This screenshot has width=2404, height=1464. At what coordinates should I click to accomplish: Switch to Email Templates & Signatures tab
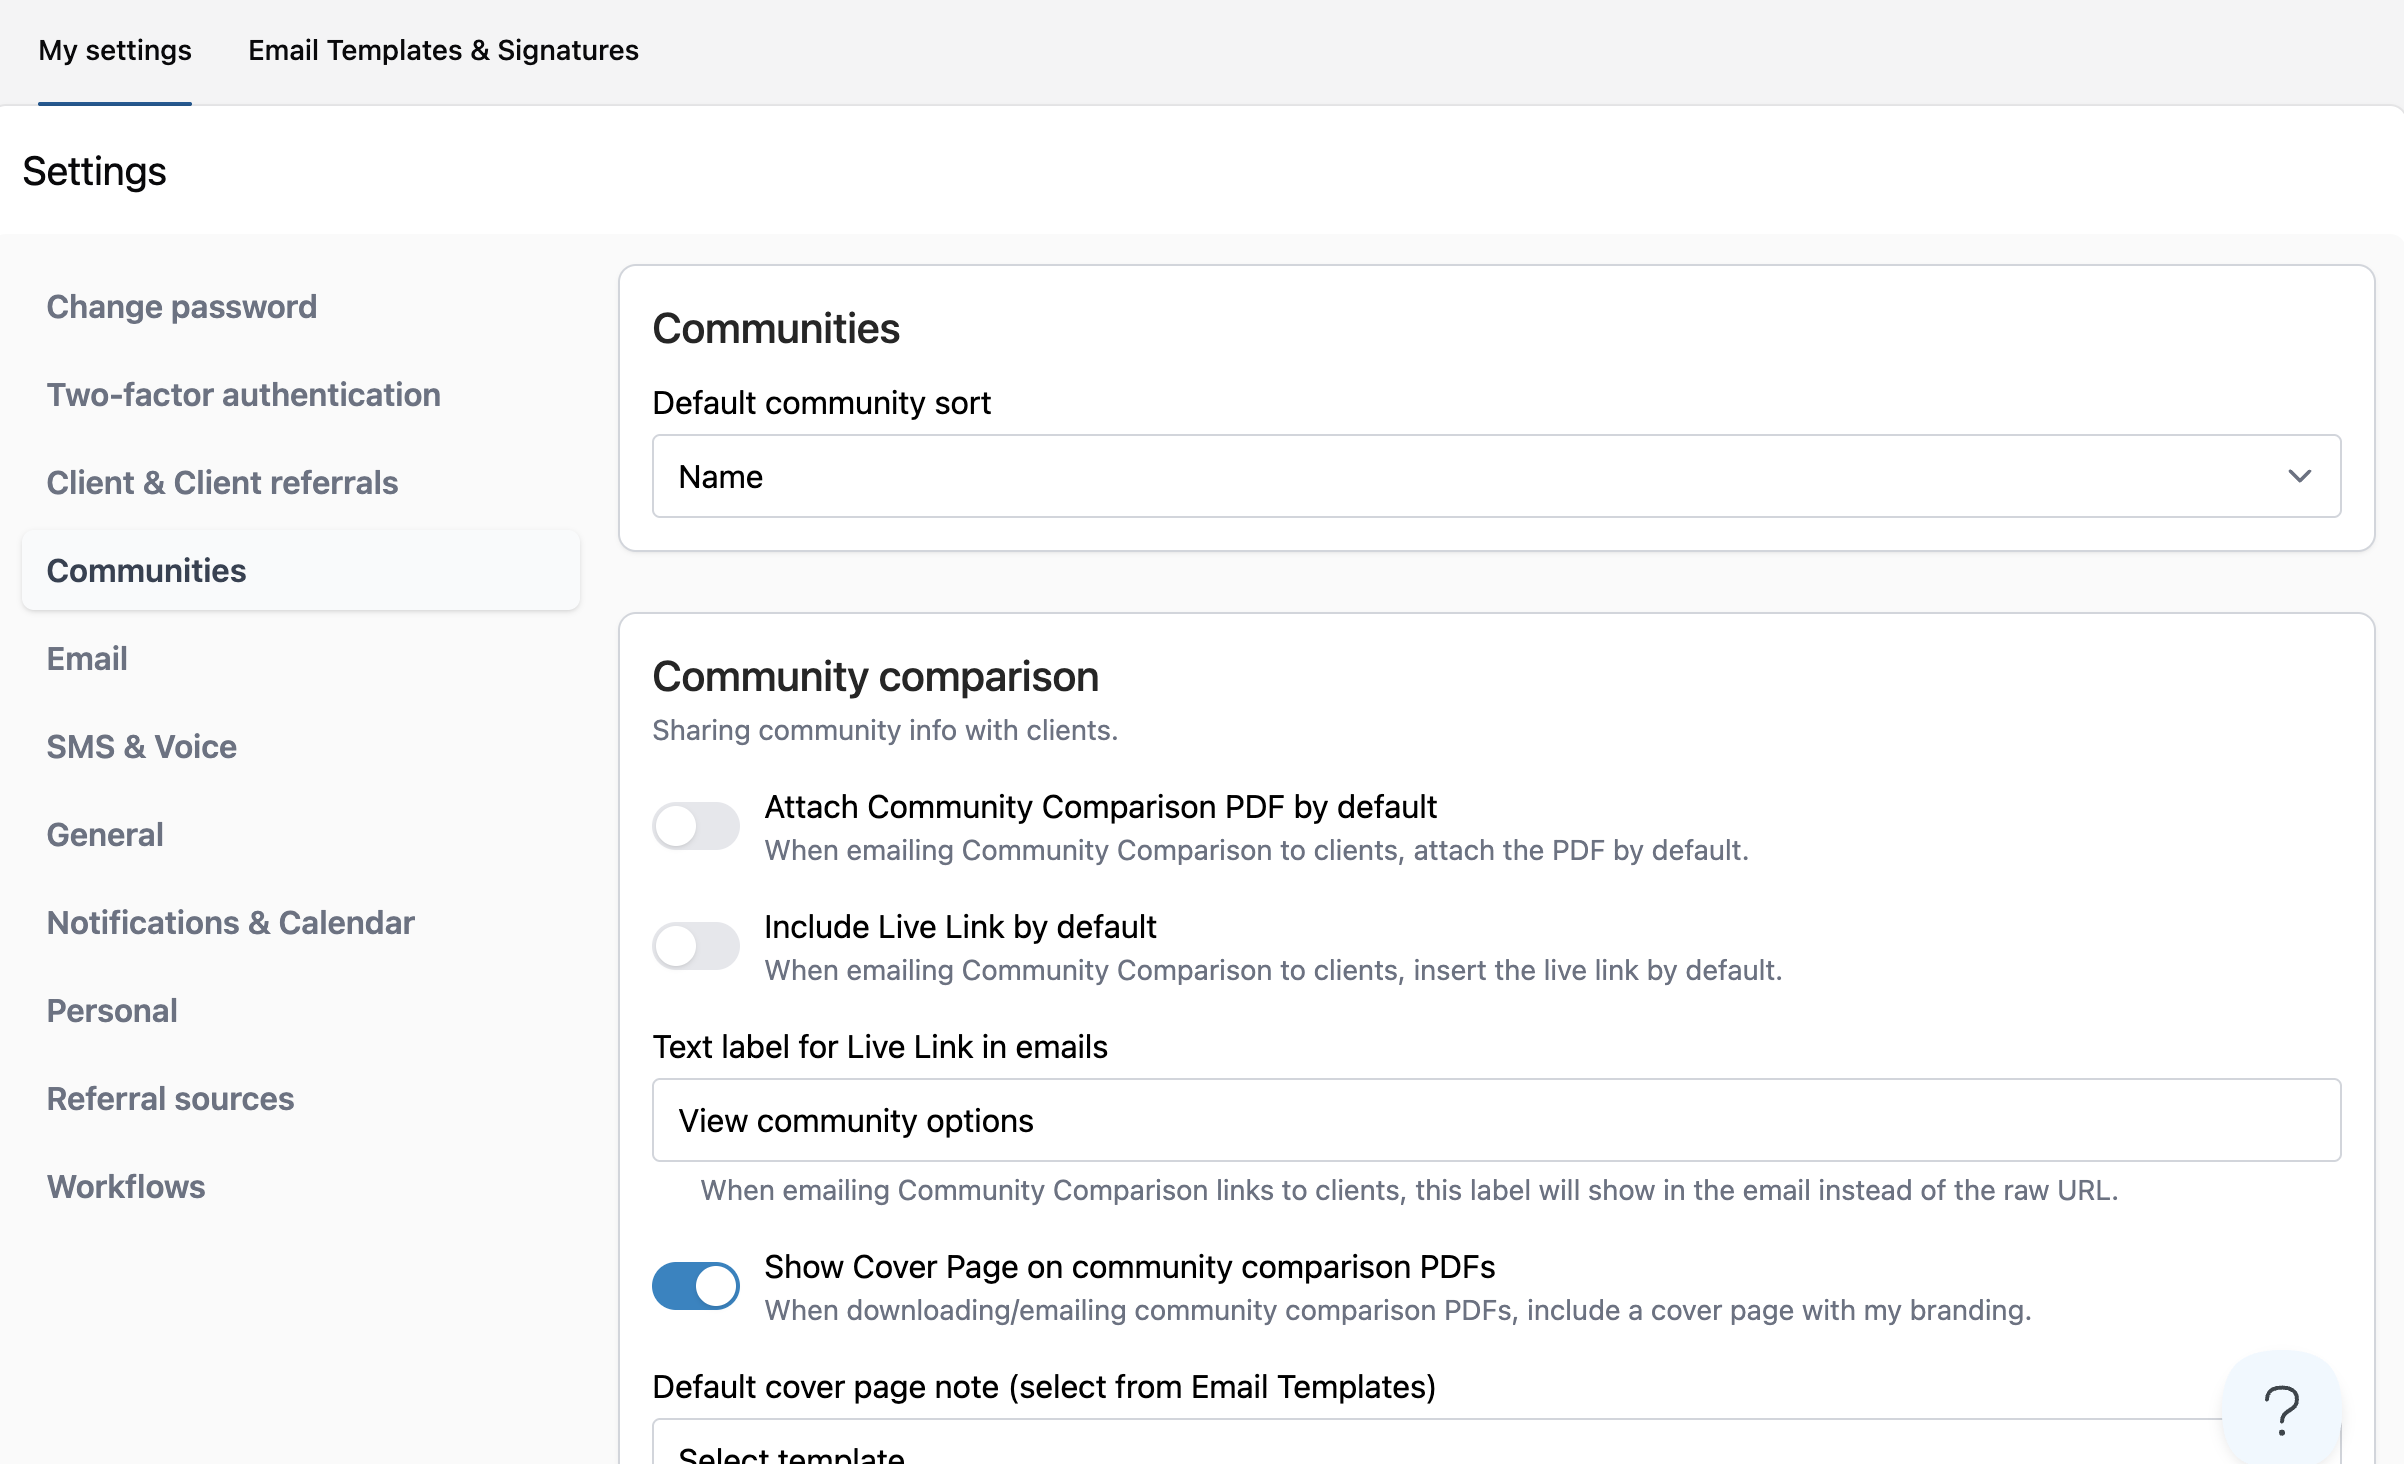click(x=443, y=50)
